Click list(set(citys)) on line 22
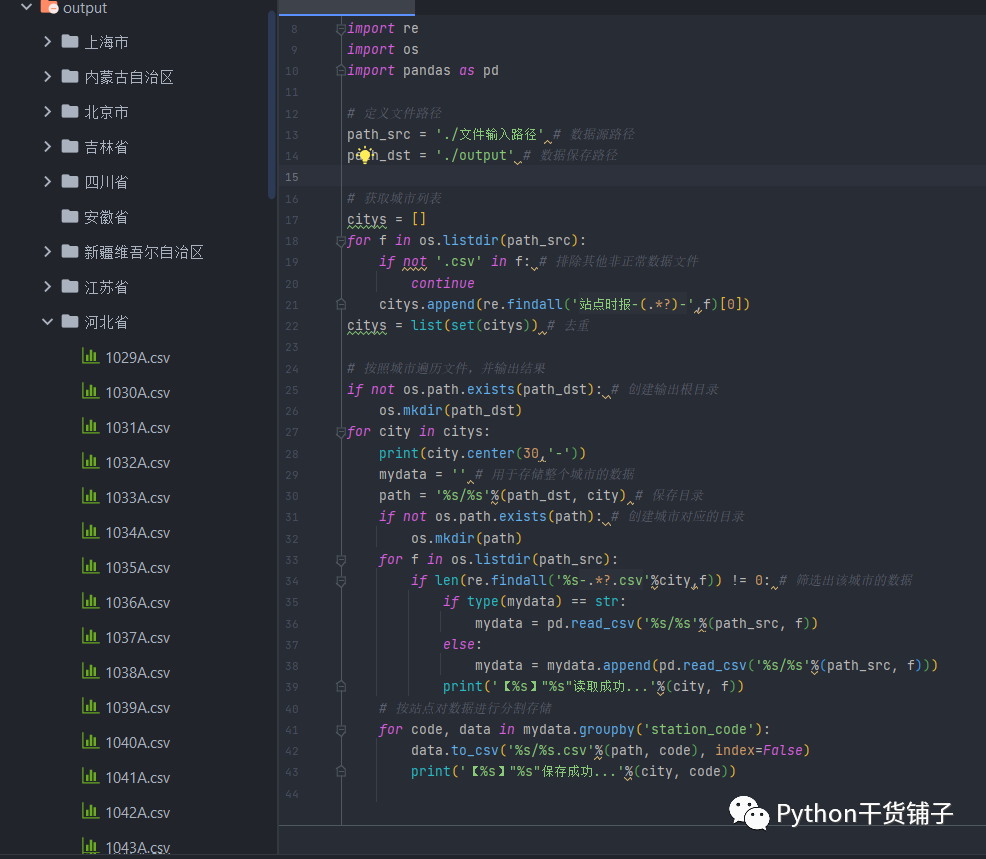Screen dimensions: 986x859 click(x=475, y=326)
